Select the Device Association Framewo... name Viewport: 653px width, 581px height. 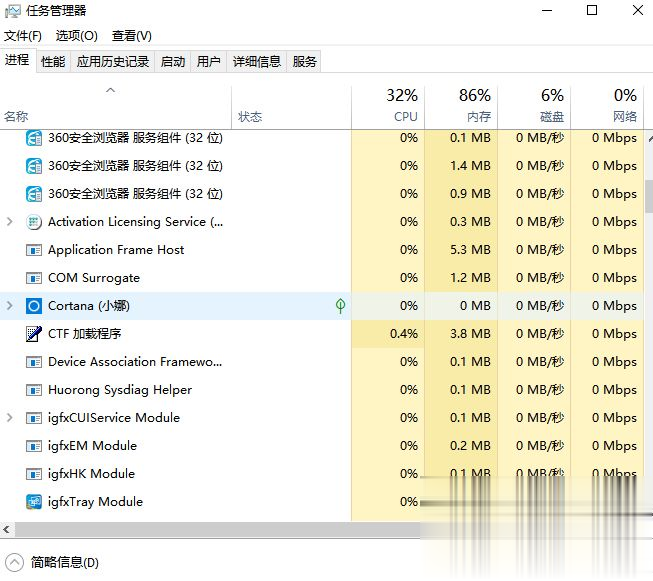135,362
